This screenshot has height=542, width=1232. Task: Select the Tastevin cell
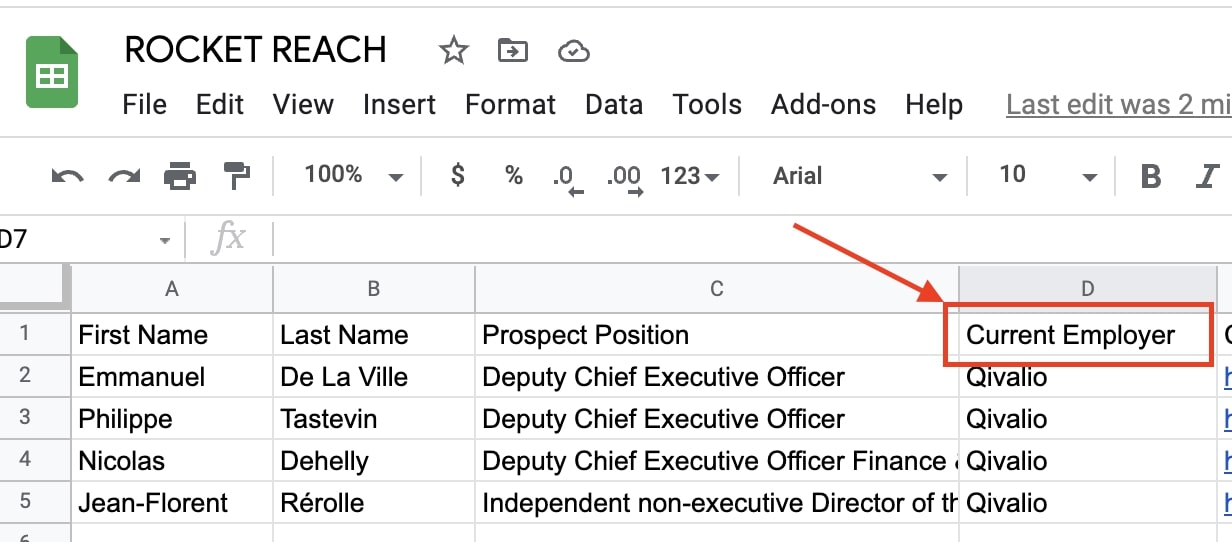(x=373, y=418)
